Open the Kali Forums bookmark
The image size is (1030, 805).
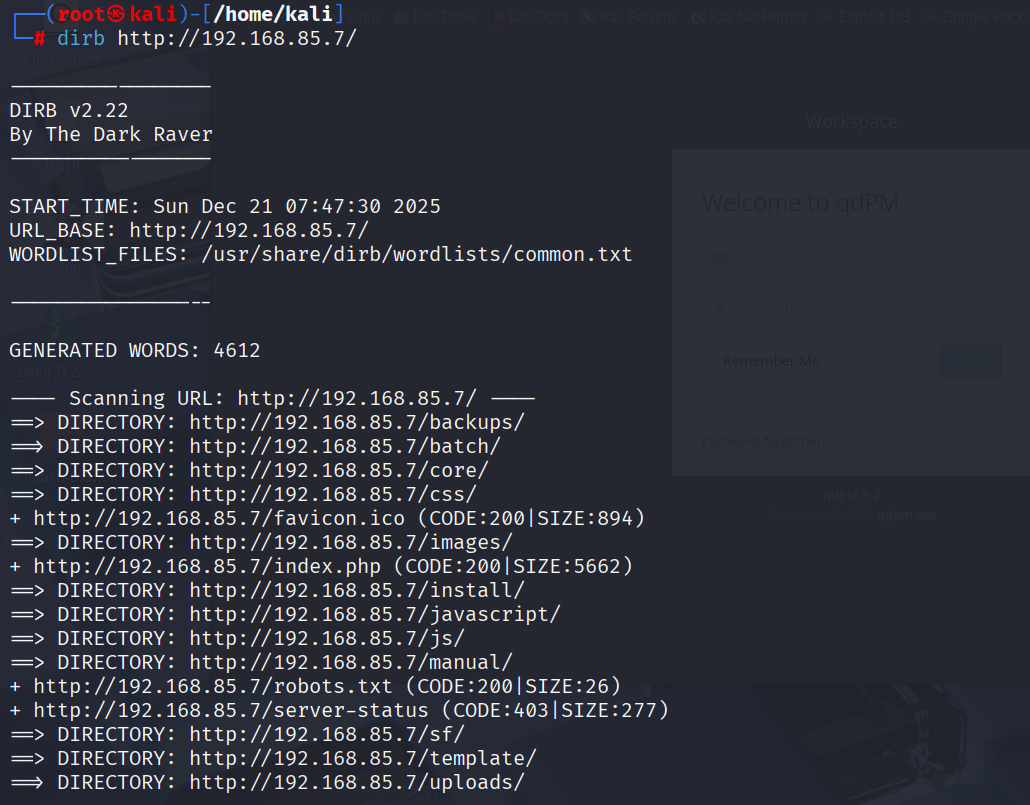[640, 17]
